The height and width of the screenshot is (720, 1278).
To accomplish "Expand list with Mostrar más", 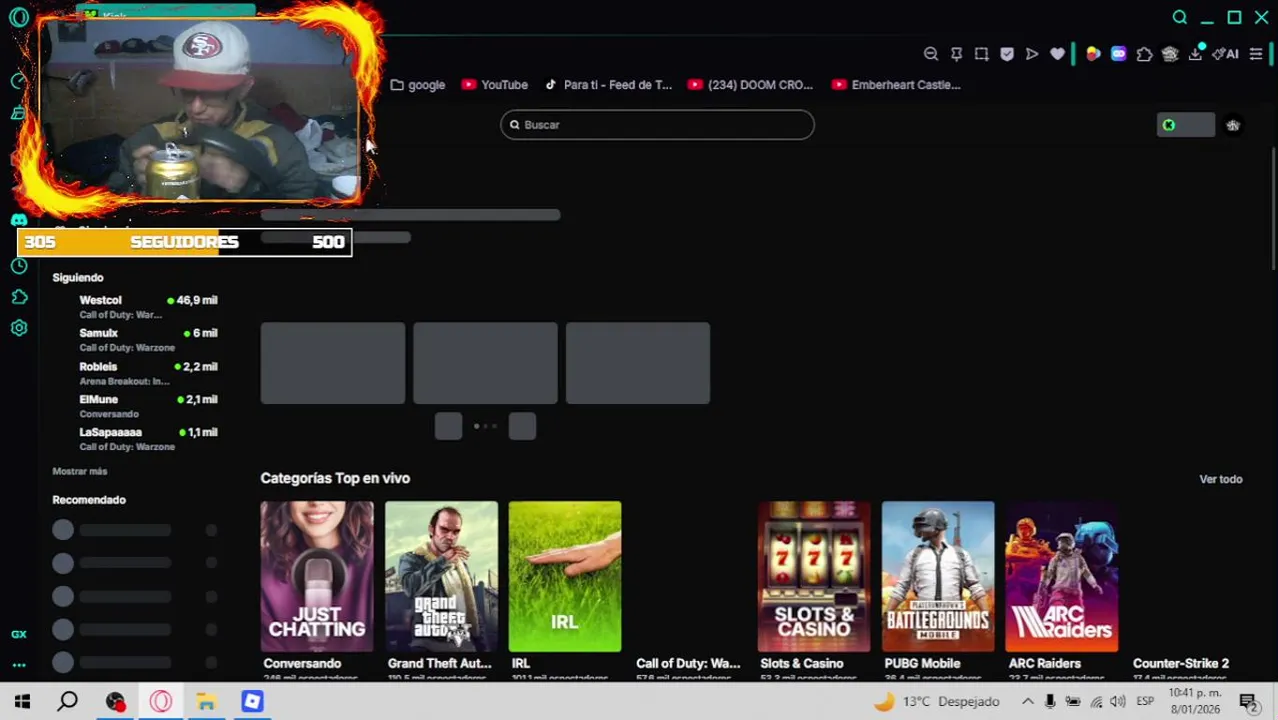I will pos(79,471).
